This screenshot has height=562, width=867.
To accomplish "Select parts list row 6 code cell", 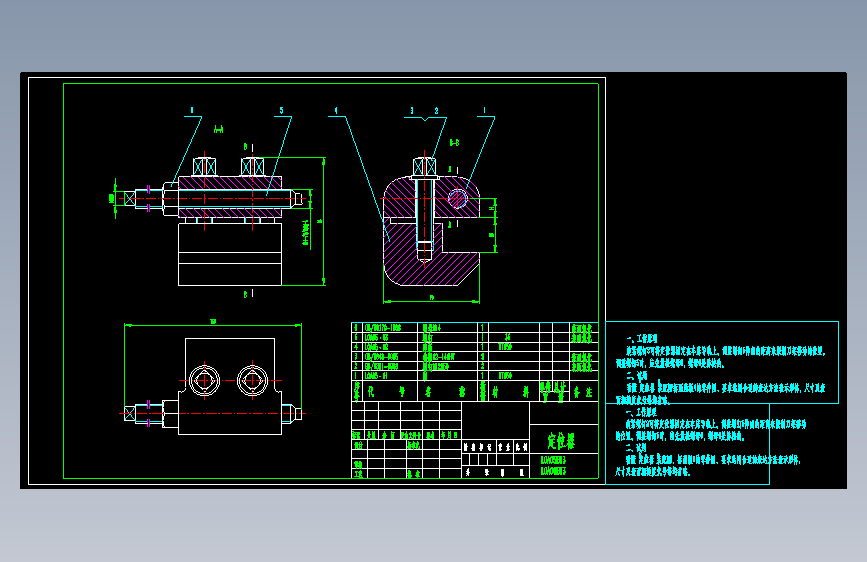I will point(390,327).
